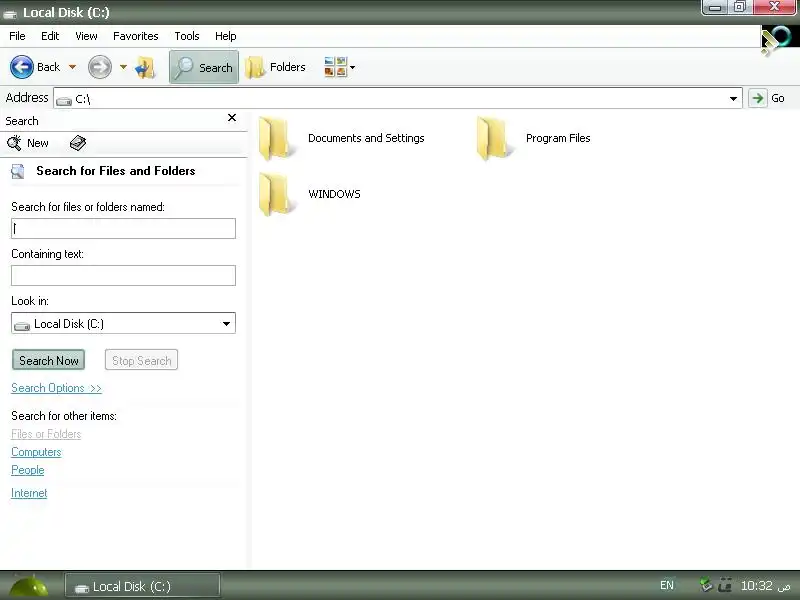Click the Internet link

click(29, 493)
